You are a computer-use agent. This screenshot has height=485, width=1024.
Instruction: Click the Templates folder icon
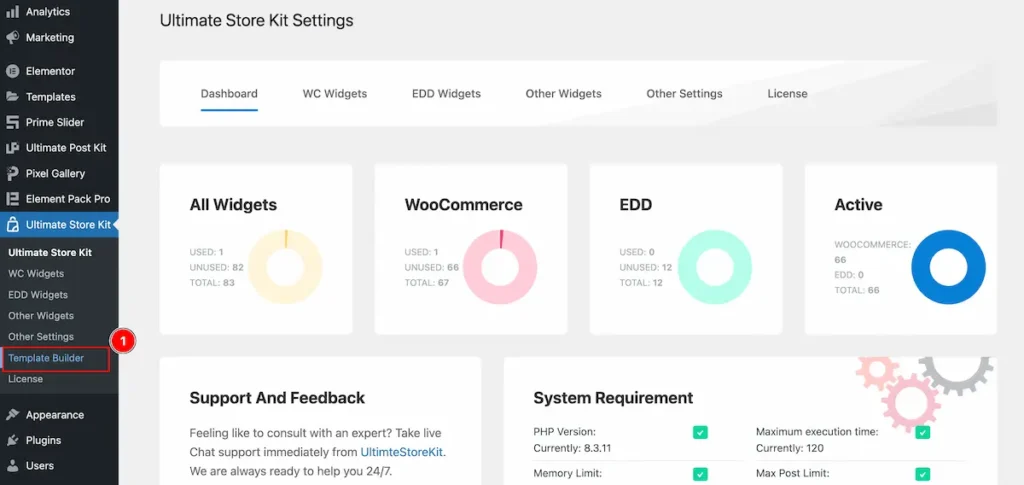pos(12,97)
